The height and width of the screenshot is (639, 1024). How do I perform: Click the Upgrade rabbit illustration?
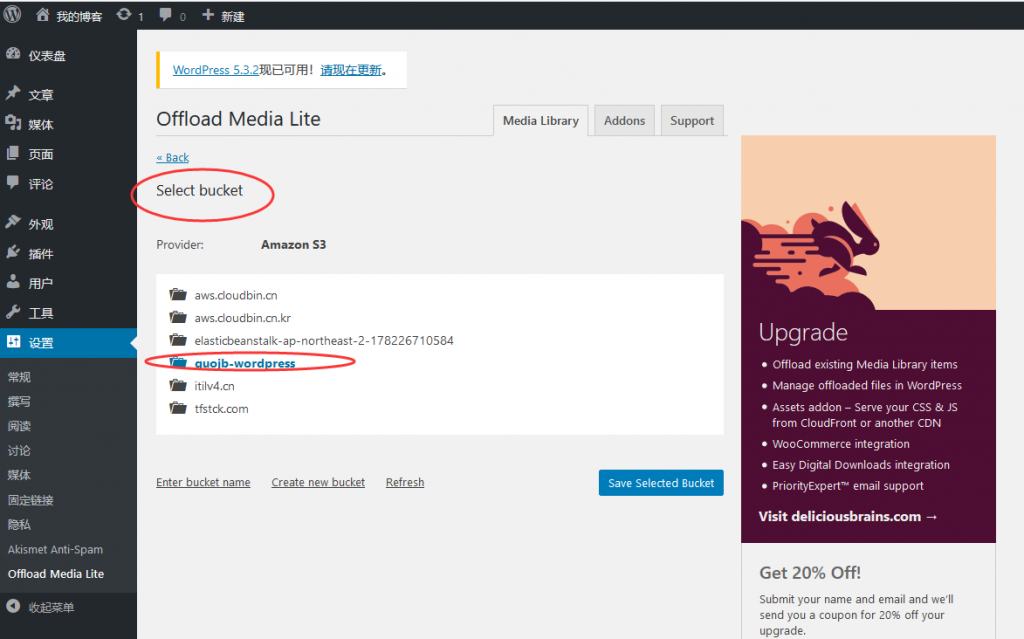(868, 222)
